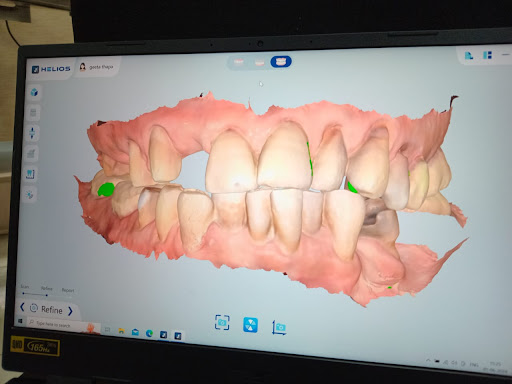The image size is (512, 384).
Task: Select the fourth greyed sidebar tool
Action: point(31,153)
